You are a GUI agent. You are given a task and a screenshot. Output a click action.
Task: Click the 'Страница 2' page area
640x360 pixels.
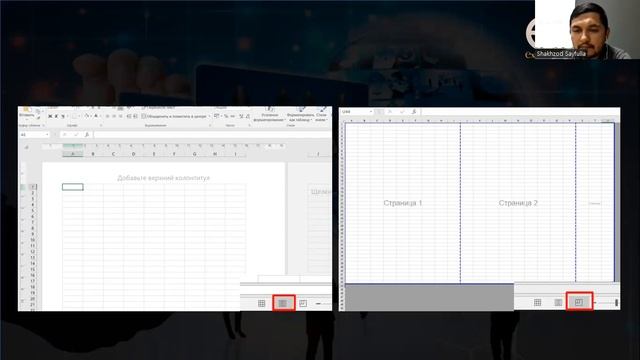(x=518, y=203)
